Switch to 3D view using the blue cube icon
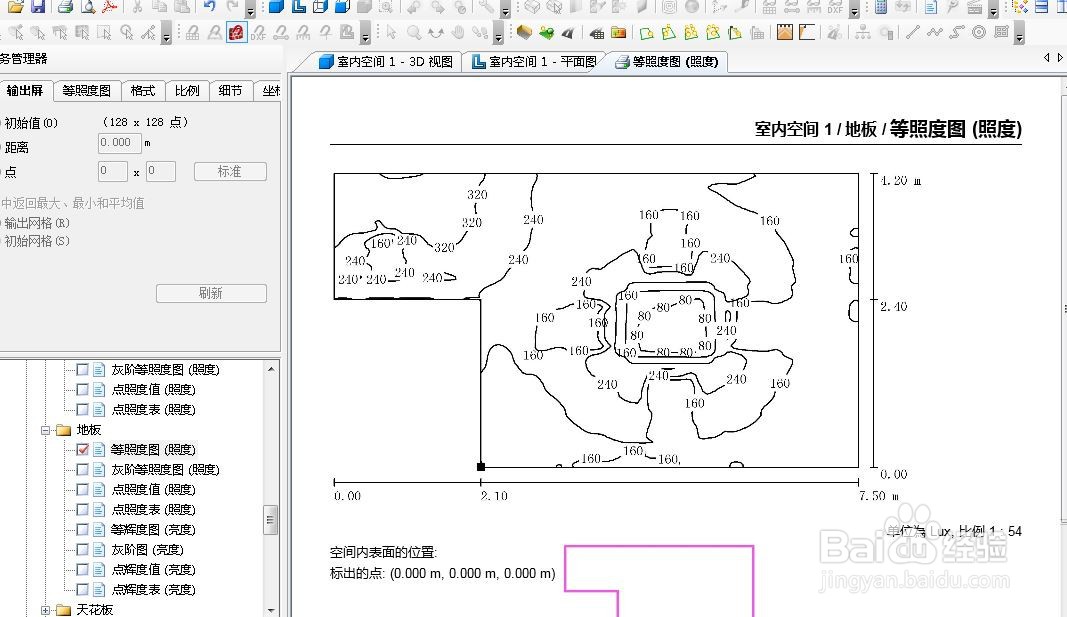Viewport: 1067px width, 617px height. pyautogui.click(x=276, y=7)
